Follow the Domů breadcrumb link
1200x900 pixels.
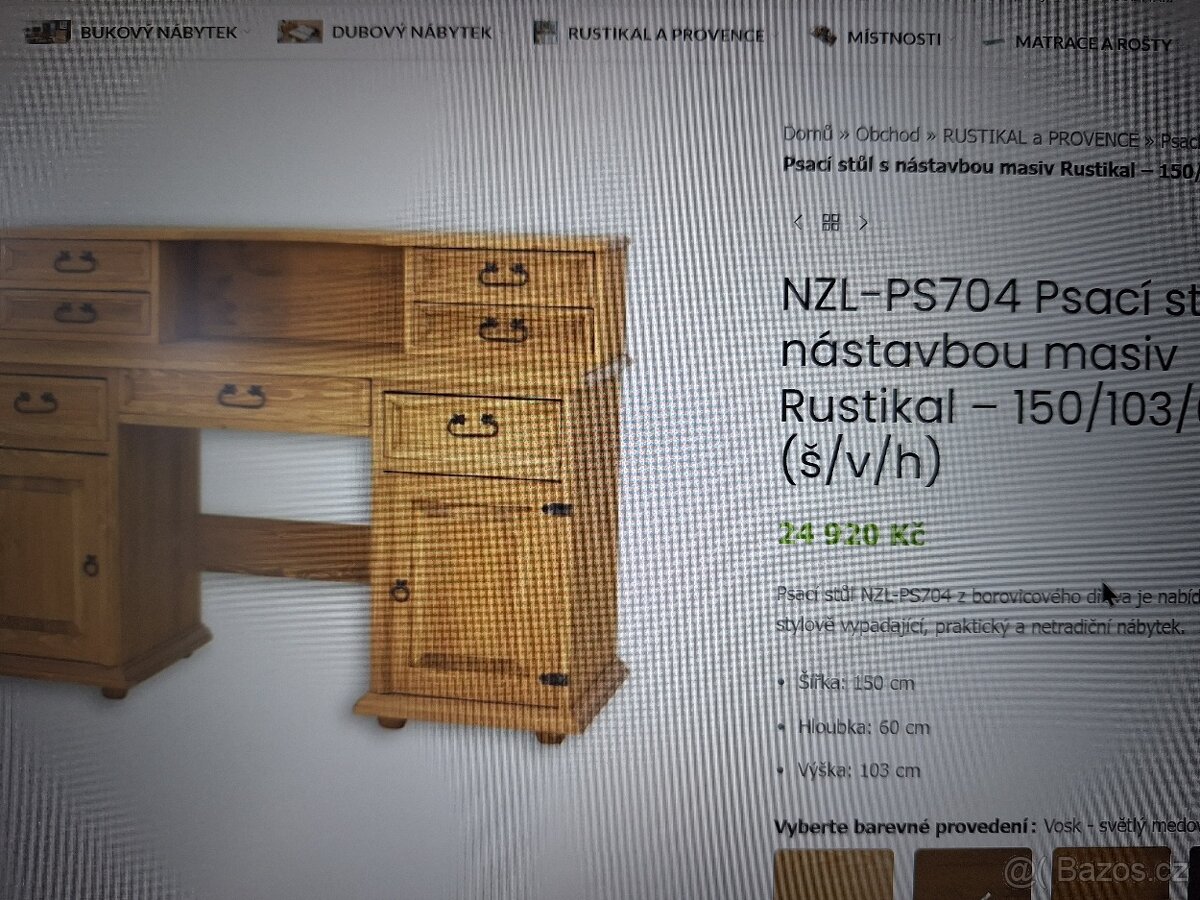[x=808, y=133]
